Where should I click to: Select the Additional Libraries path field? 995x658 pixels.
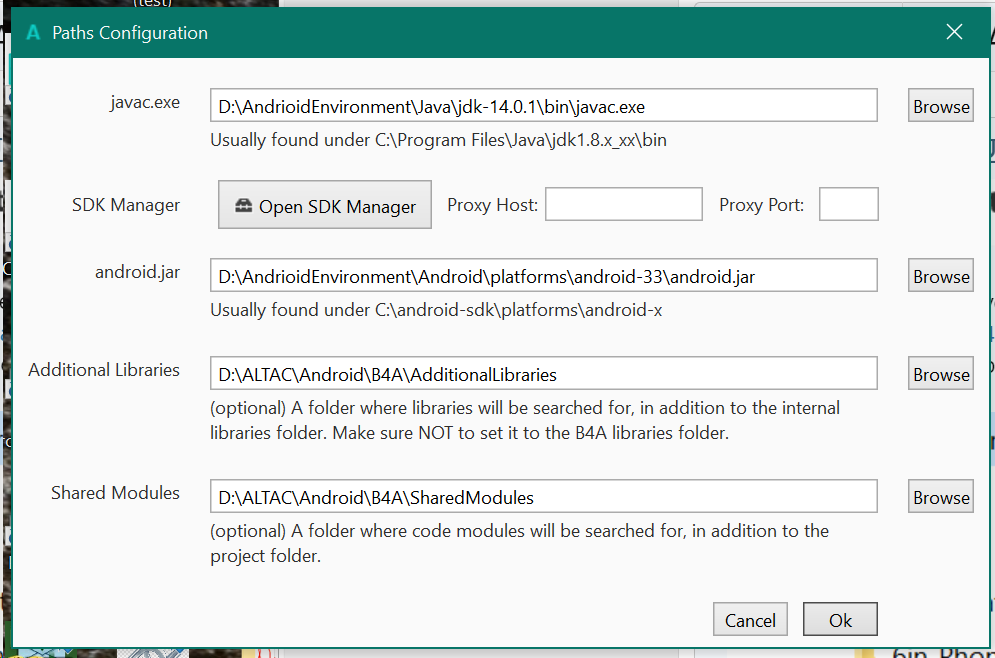pos(543,374)
